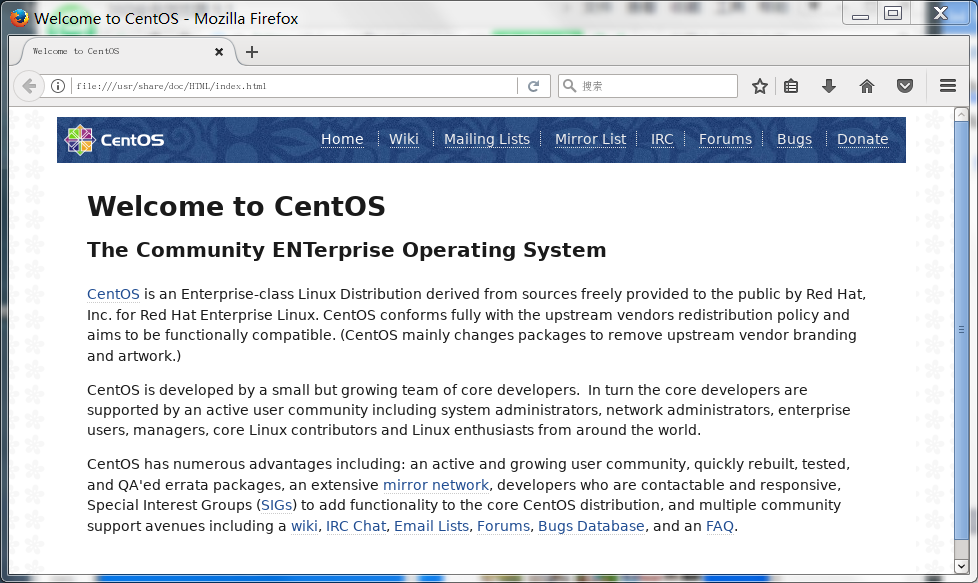Open the downloads arrow icon
This screenshot has height=583, width=978.
coord(828,86)
